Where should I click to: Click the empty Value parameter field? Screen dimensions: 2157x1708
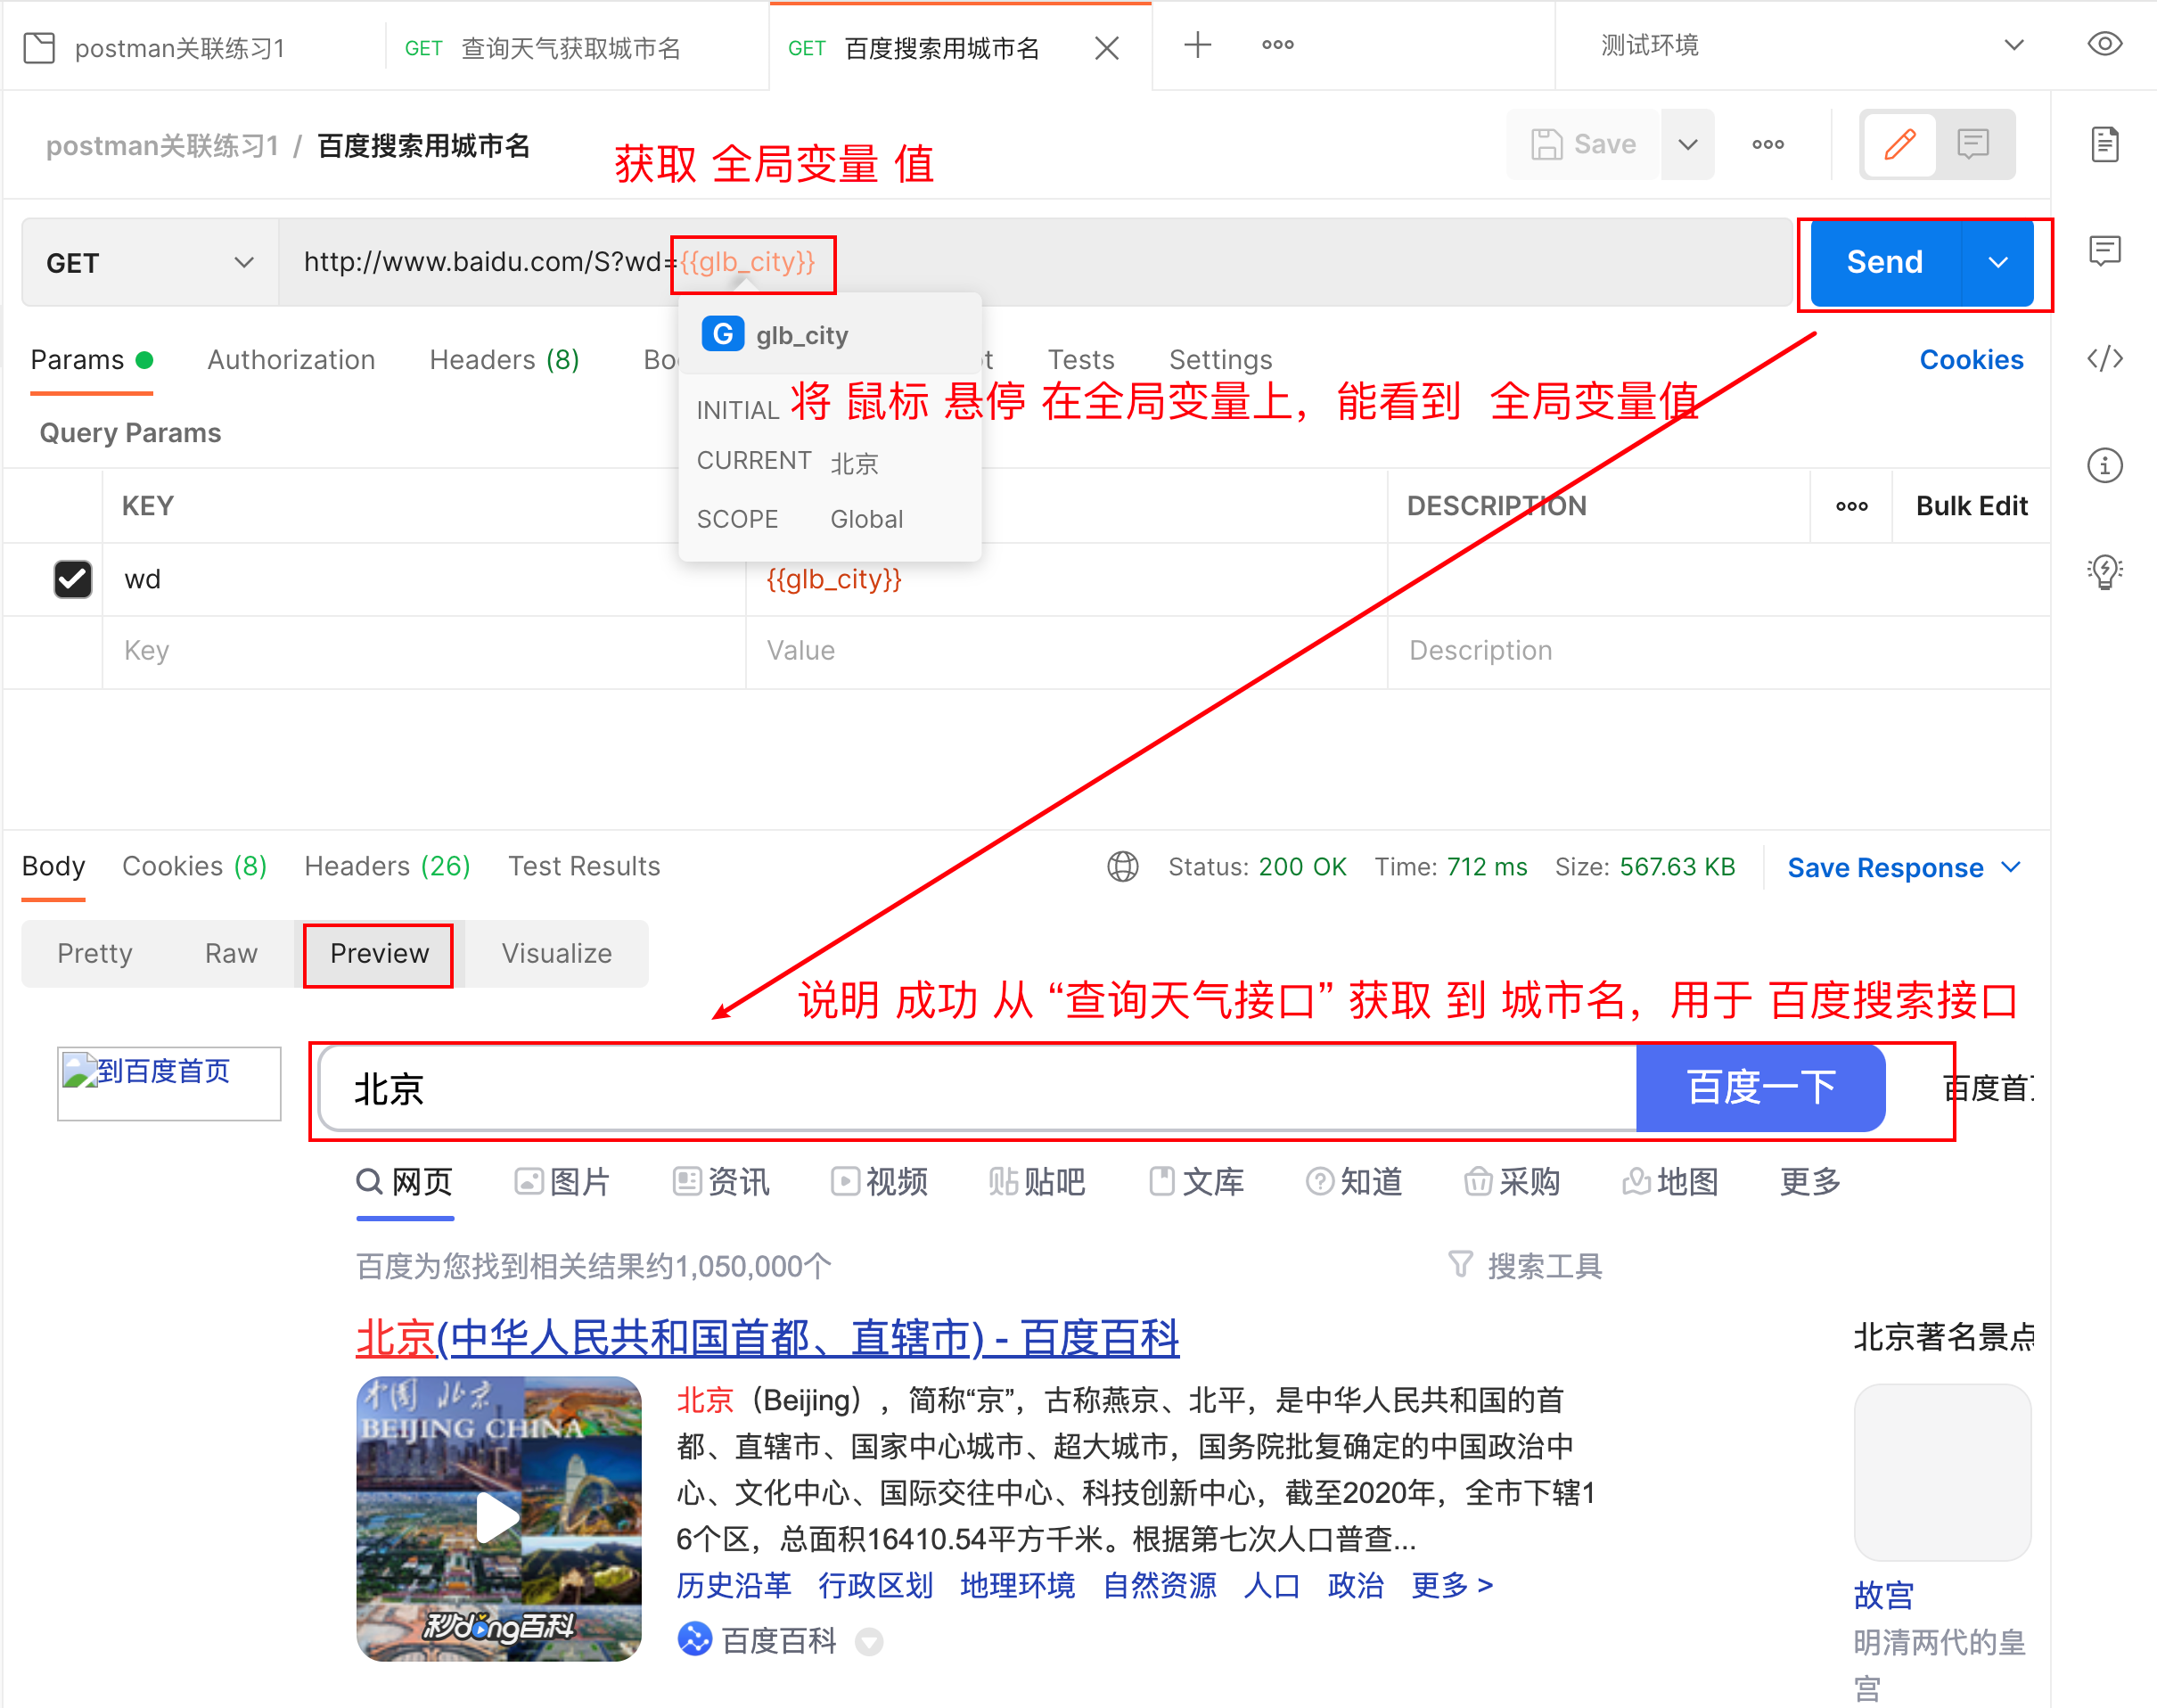[1066, 651]
